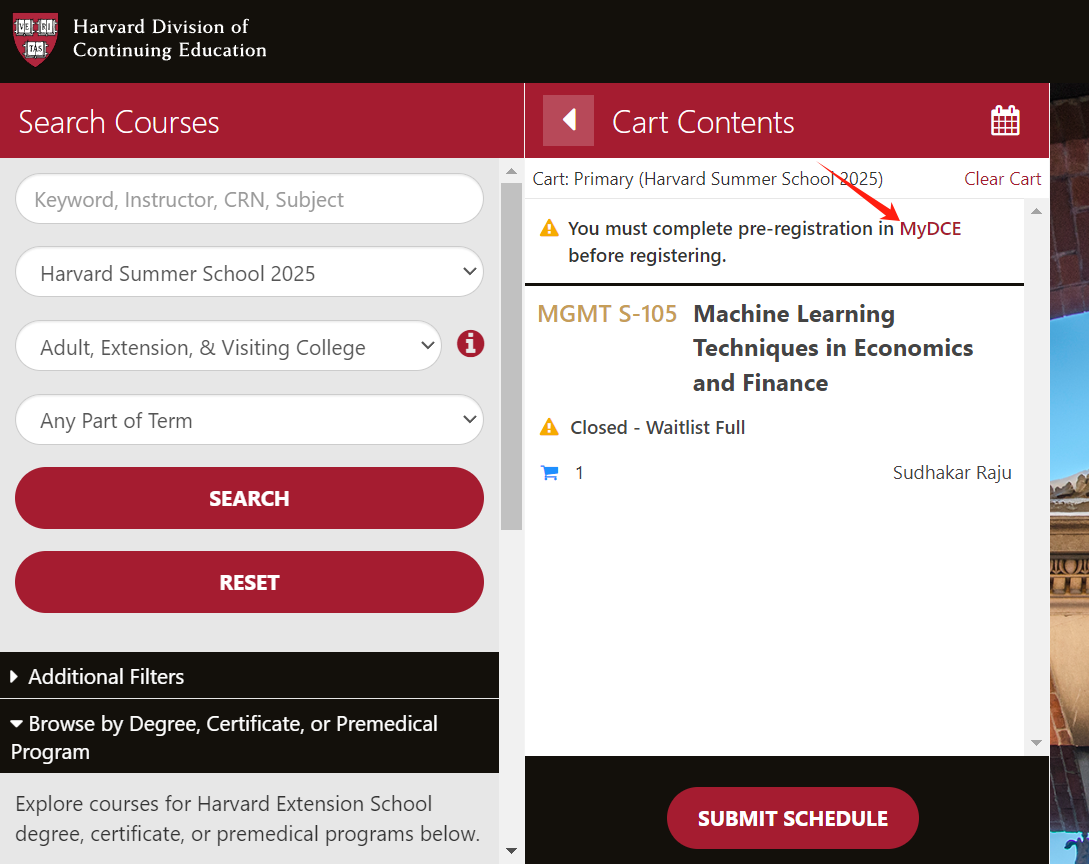Focus the Keyword, Instructor, CRN, Subject field
Viewport: 1089px width, 864px height.
(249, 200)
